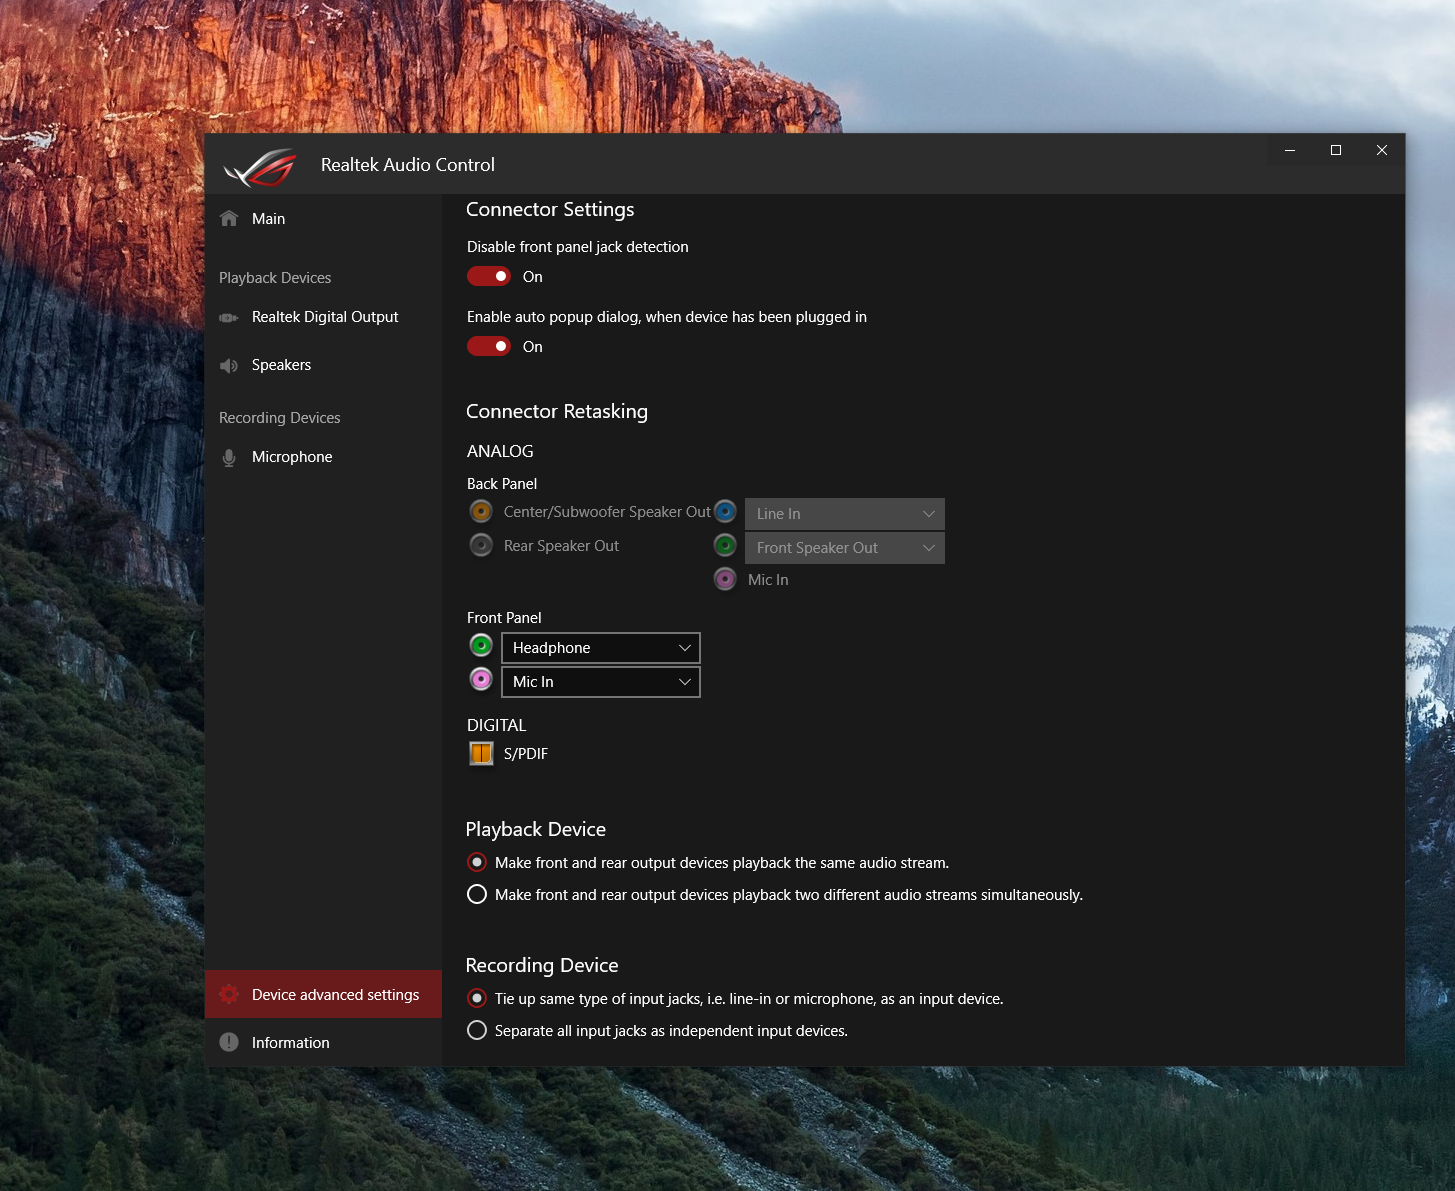This screenshot has width=1455, height=1191.
Task: Click the Connector Retasking heading
Action: click(x=557, y=411)
